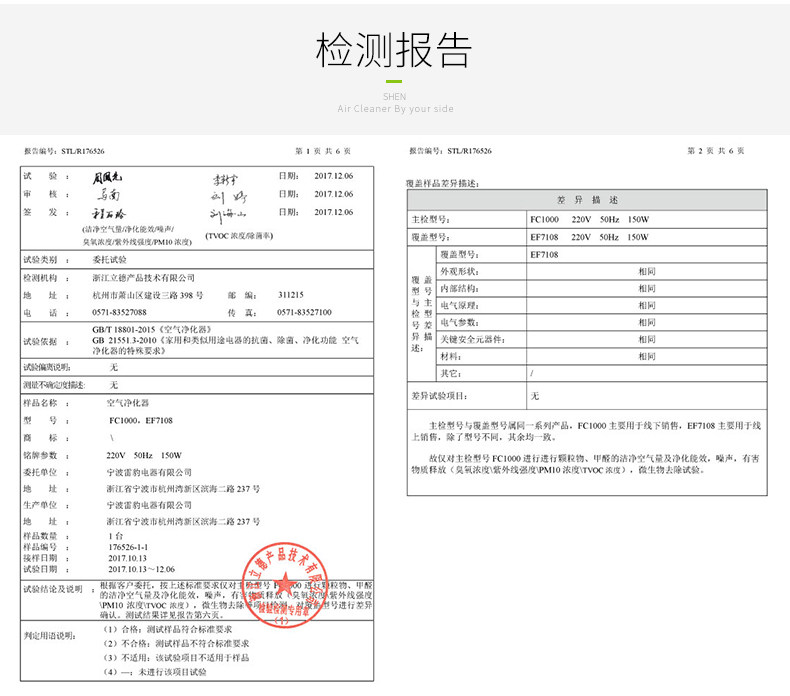790x696 pixels.
Task: Click the 检测报告 main heading
Action: pos(394,49)
